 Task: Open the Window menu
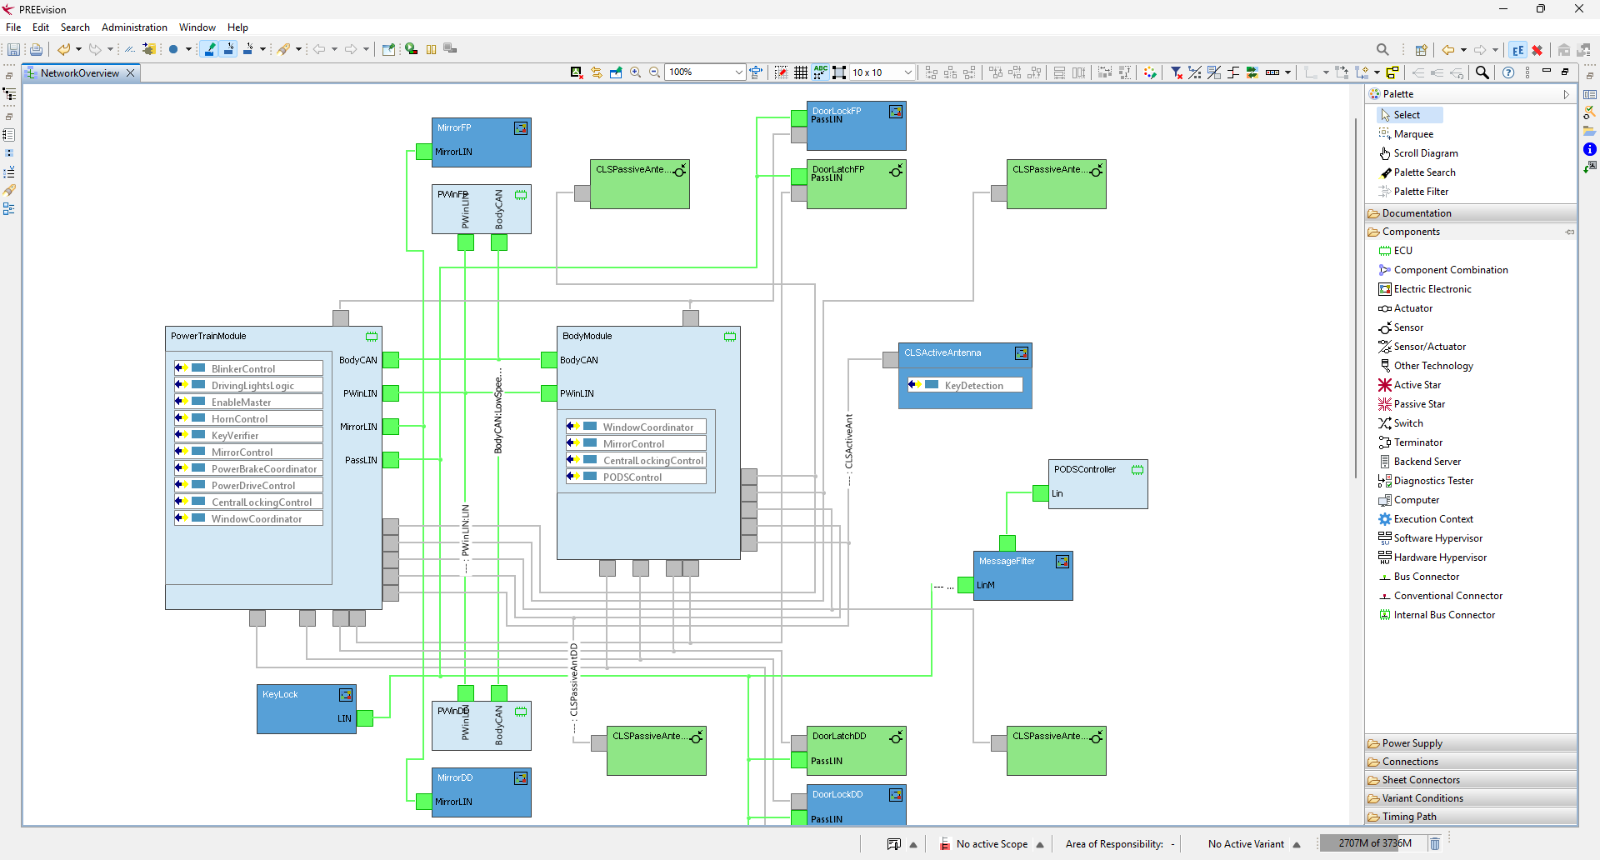(x=197, y=27)
